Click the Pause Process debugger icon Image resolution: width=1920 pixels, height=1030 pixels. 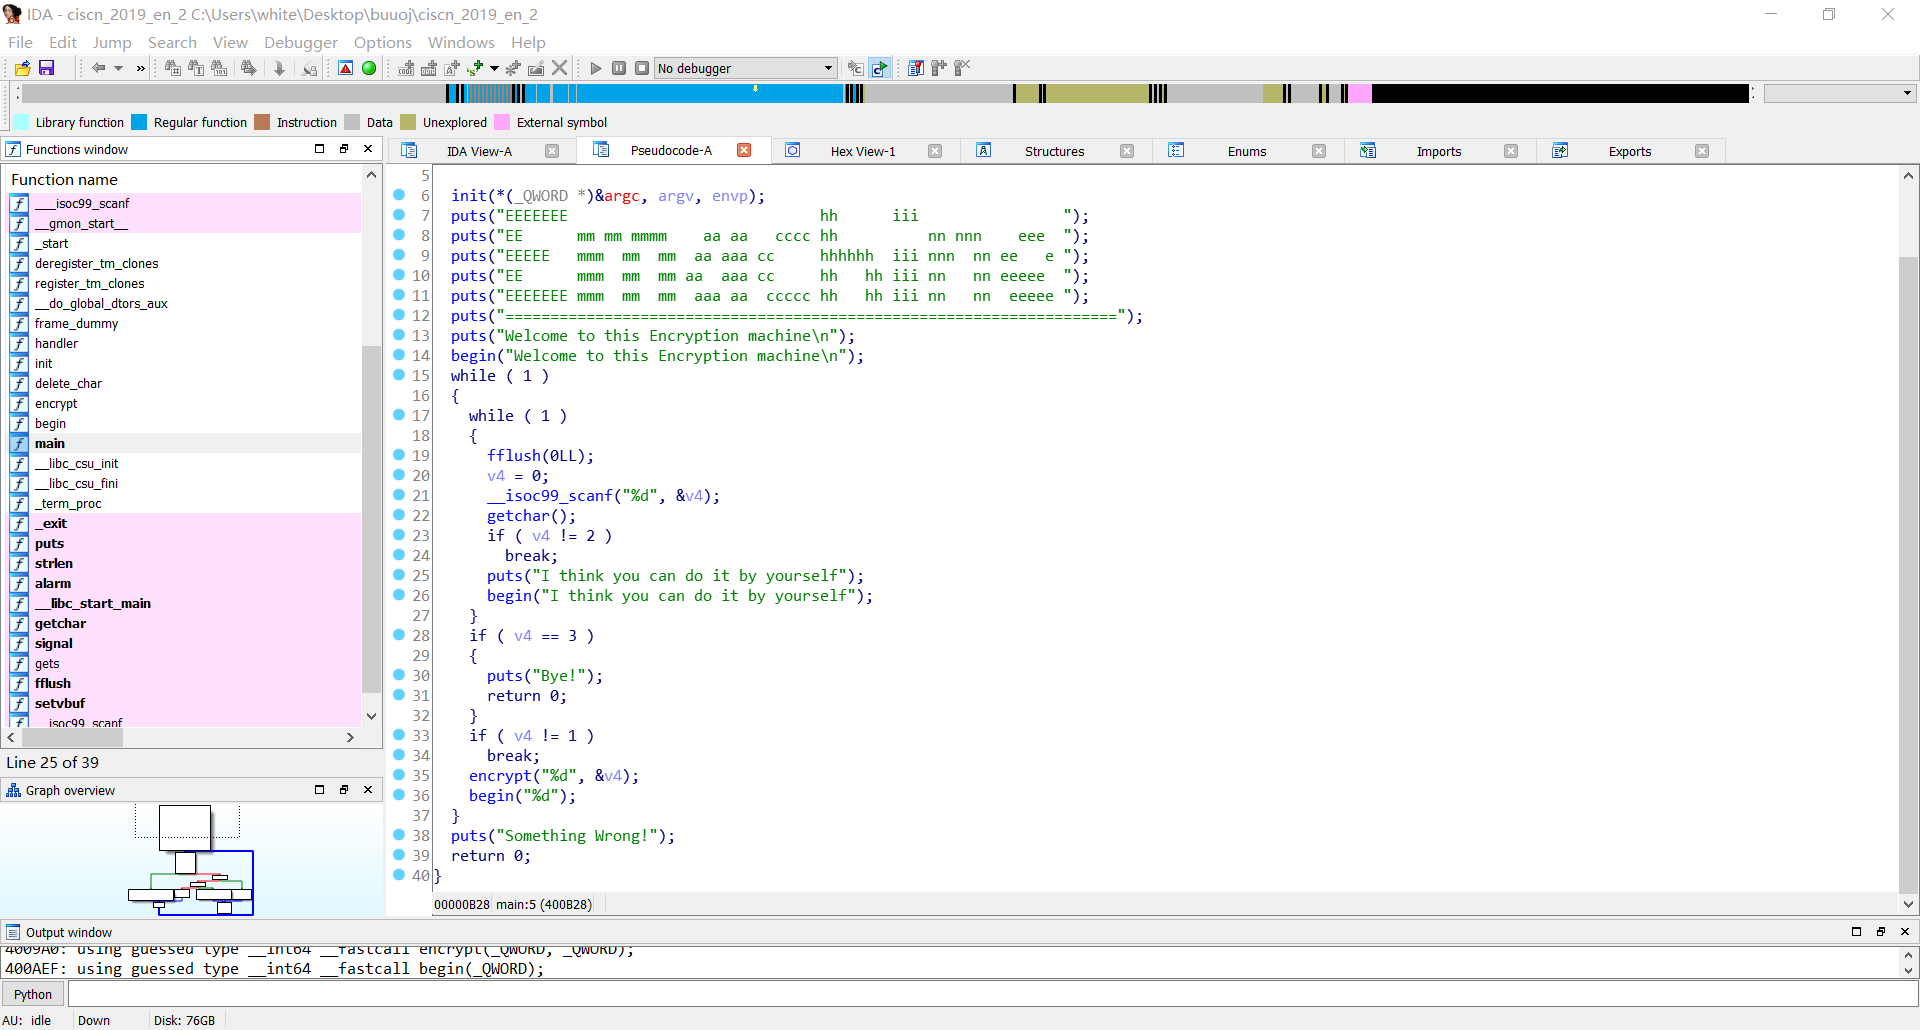pyautogui.click(x=619, y=68)
